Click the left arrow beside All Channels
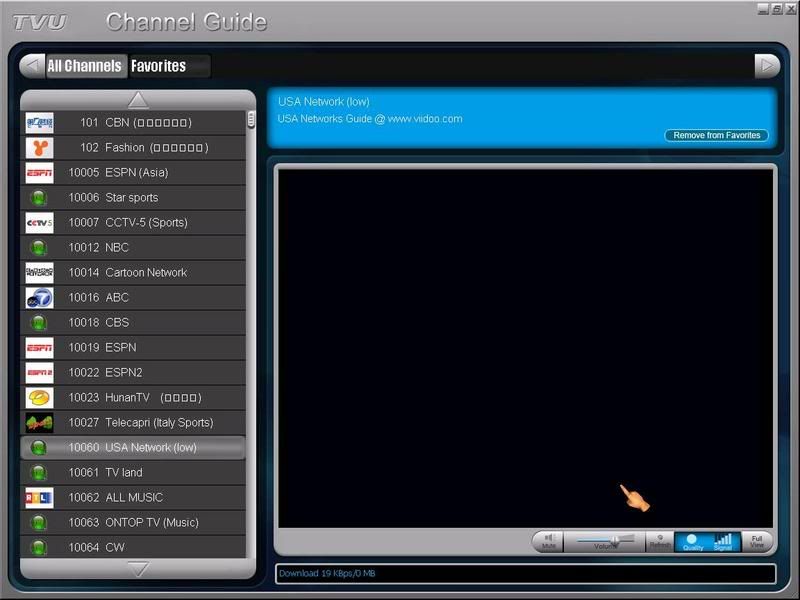The image size is (800, 600). click(32, 66)
